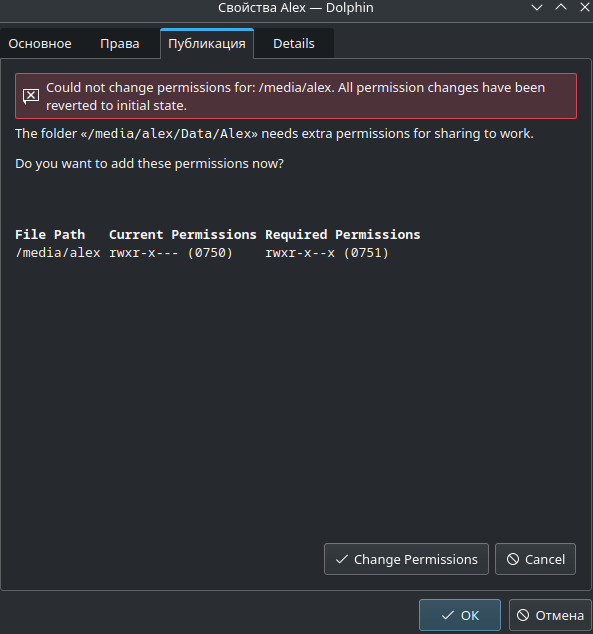Viewport: 593px width, 634px height.
Task: Switch to the Основное tab
Action: (40, 44)
